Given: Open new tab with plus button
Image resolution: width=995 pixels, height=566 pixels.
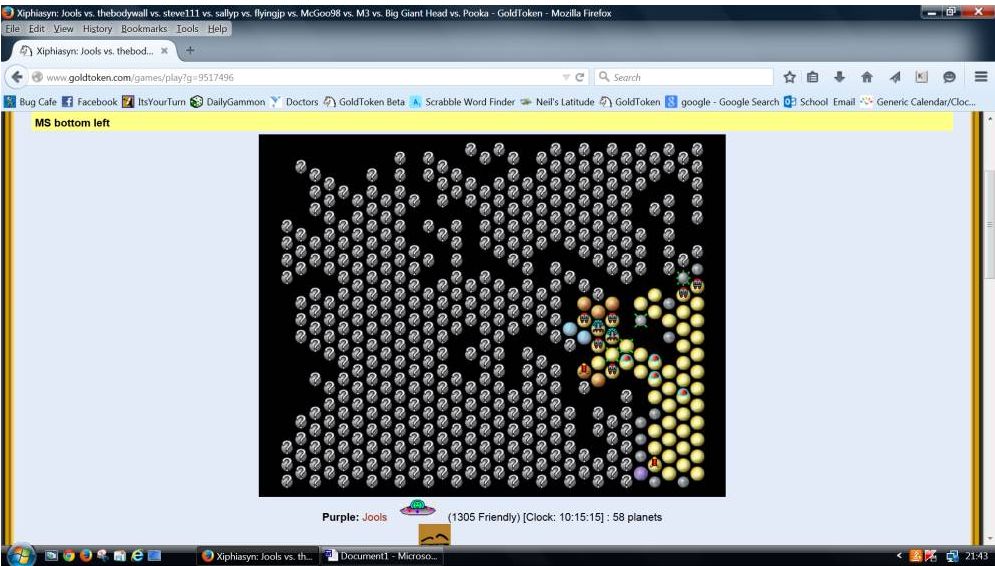Looking at the screenshot, I should coord(190,50).
